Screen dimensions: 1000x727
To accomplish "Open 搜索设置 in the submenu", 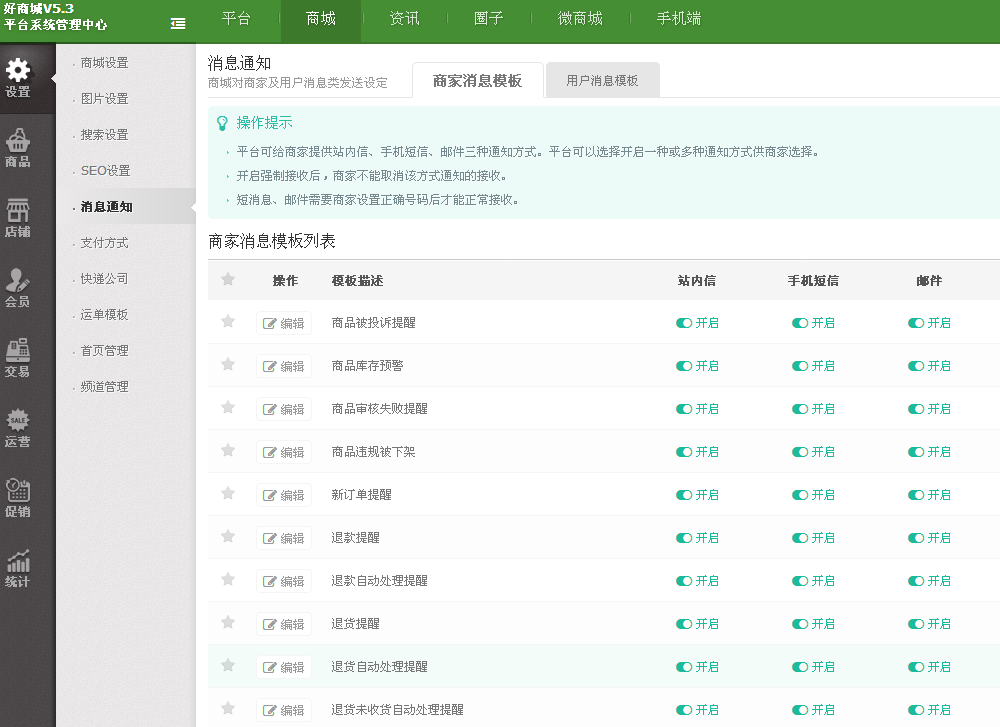I will pyautogui.click(x=105, y=135).
